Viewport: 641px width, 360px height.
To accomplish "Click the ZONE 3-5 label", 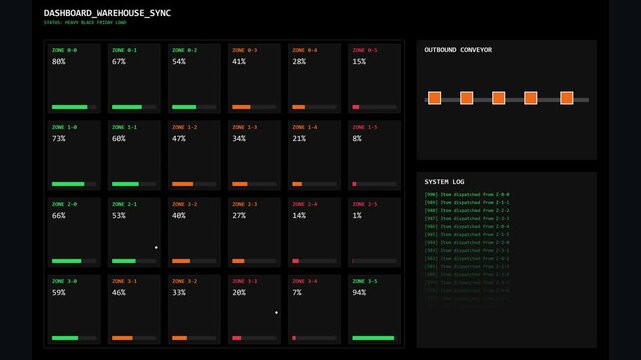I will click(365, 281).
